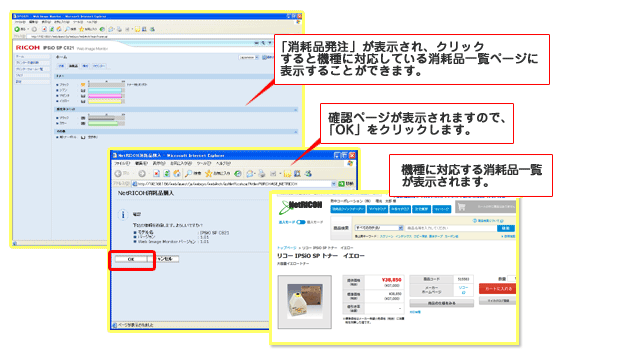The width and height of the screenshot is (620, 362).
Task: Open Favorites menu in NetRICOH IE window
Action: [181, 163]
